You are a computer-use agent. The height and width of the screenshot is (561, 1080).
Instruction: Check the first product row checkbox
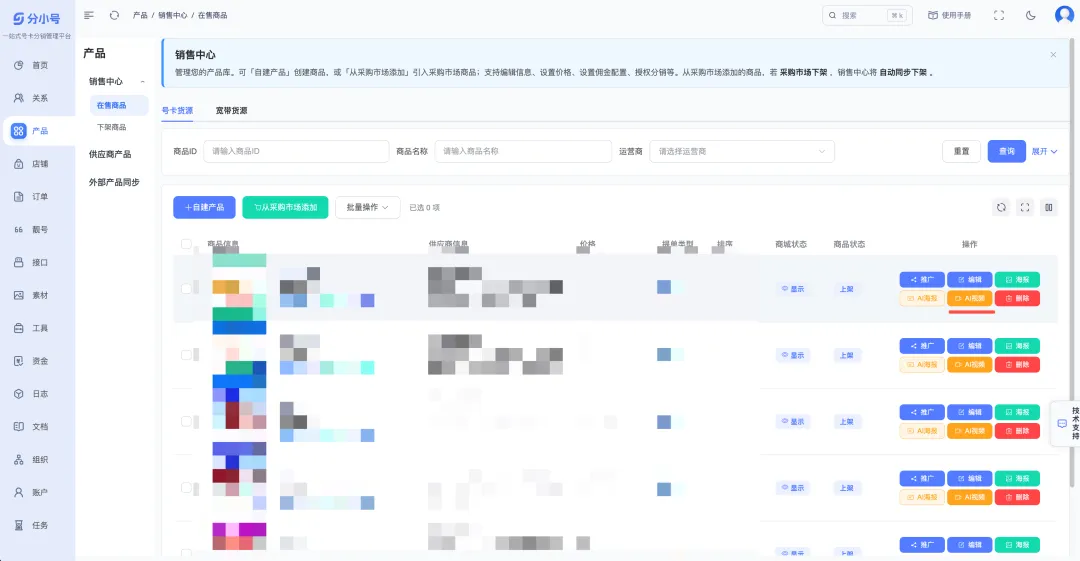point(186,289)
